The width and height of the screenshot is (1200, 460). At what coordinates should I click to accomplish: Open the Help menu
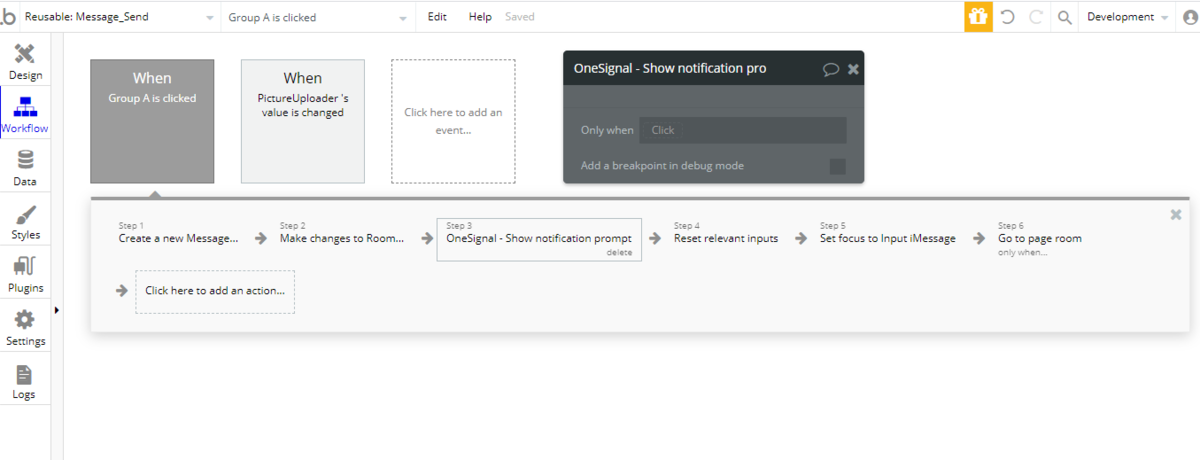coord(480,17)
